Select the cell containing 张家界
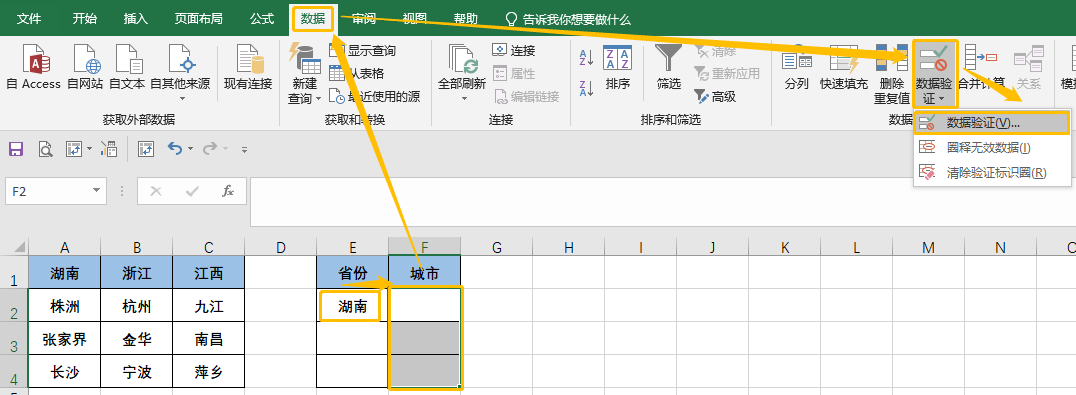The width and height of the screenshot is (1076, 395). click(65, 339)
